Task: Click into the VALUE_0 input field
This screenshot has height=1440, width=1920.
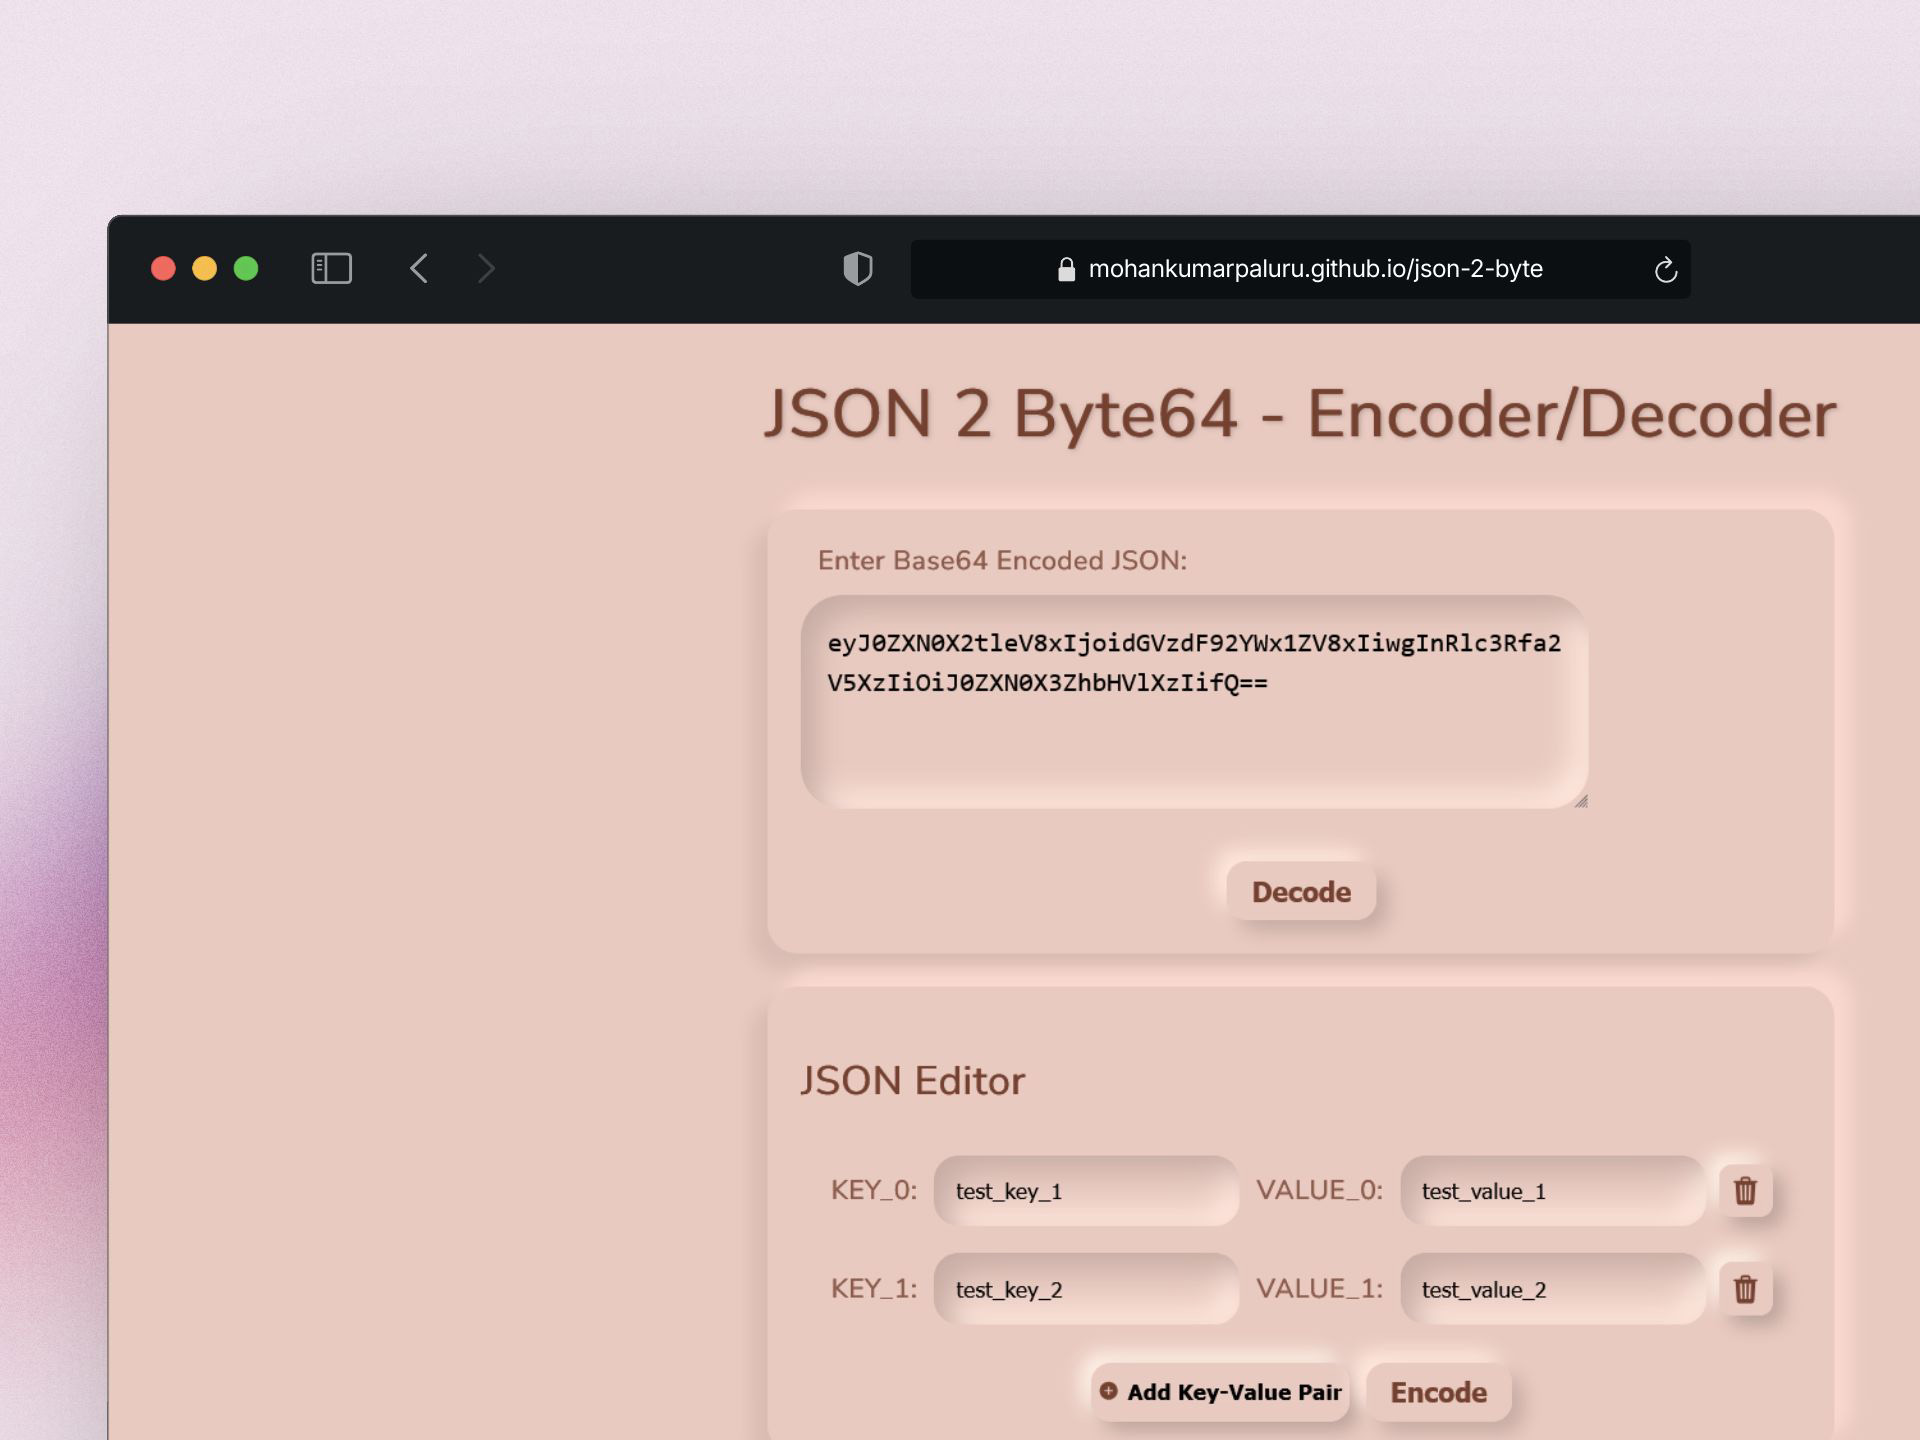Action: pyautogui.click(x=1552, y=1190)
